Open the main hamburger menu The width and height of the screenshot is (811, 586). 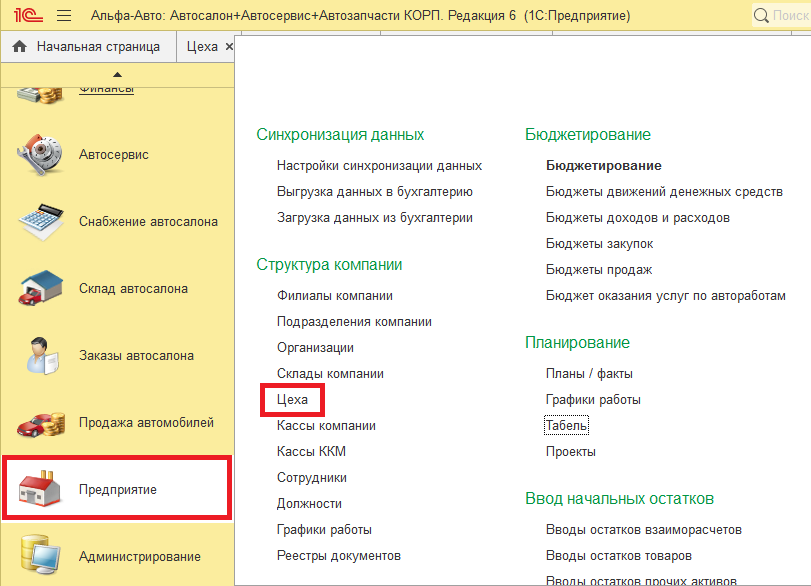coord(64,16)
